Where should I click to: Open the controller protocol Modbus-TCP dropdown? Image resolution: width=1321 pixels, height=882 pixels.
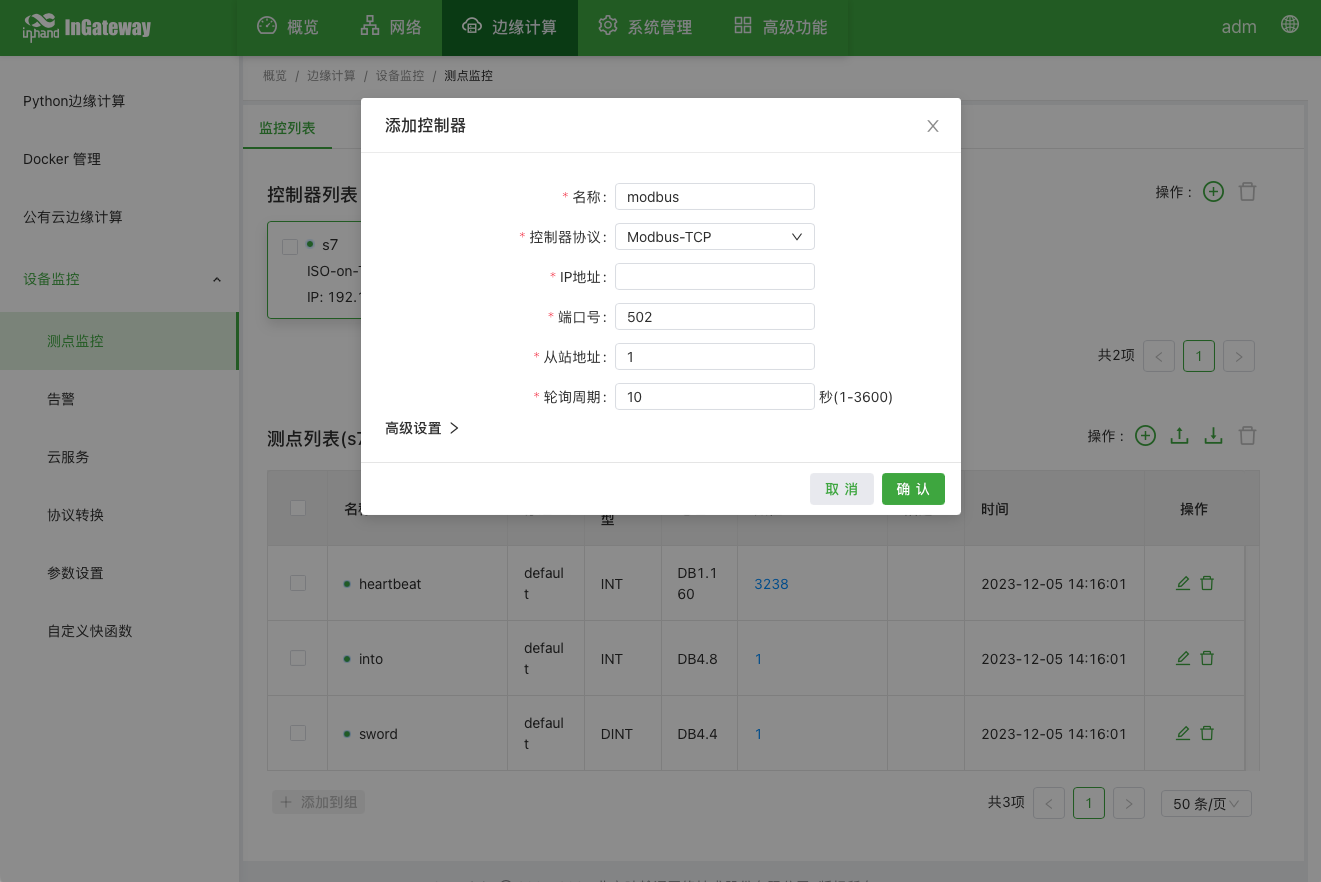tap(714, 237)
